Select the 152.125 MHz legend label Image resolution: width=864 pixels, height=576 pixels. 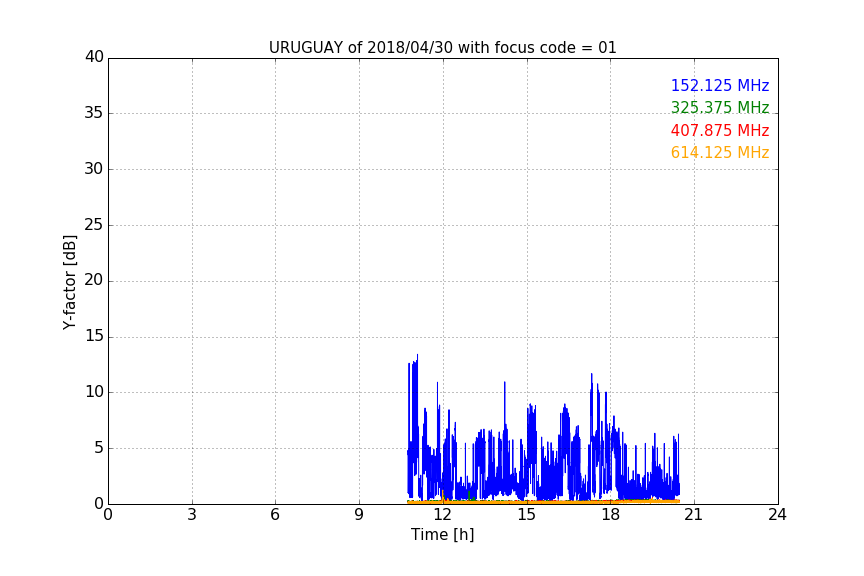(720, 85)
